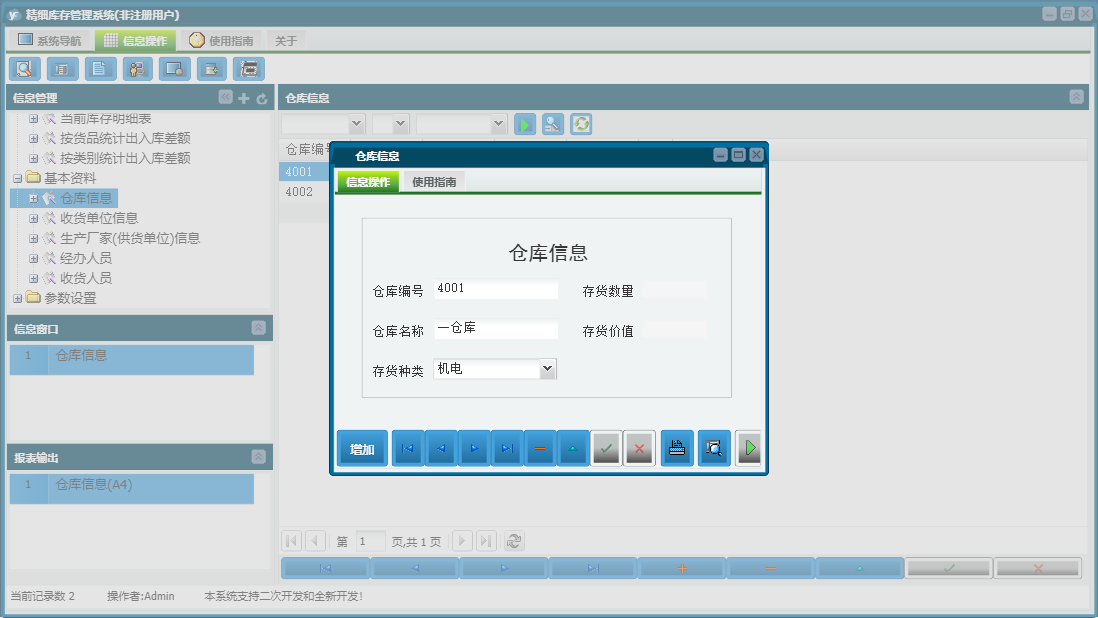Viewport: 1098px width, 618px height.
Task: Open the 存货种类 dropdown showing 机电
Action: point(546,368)
